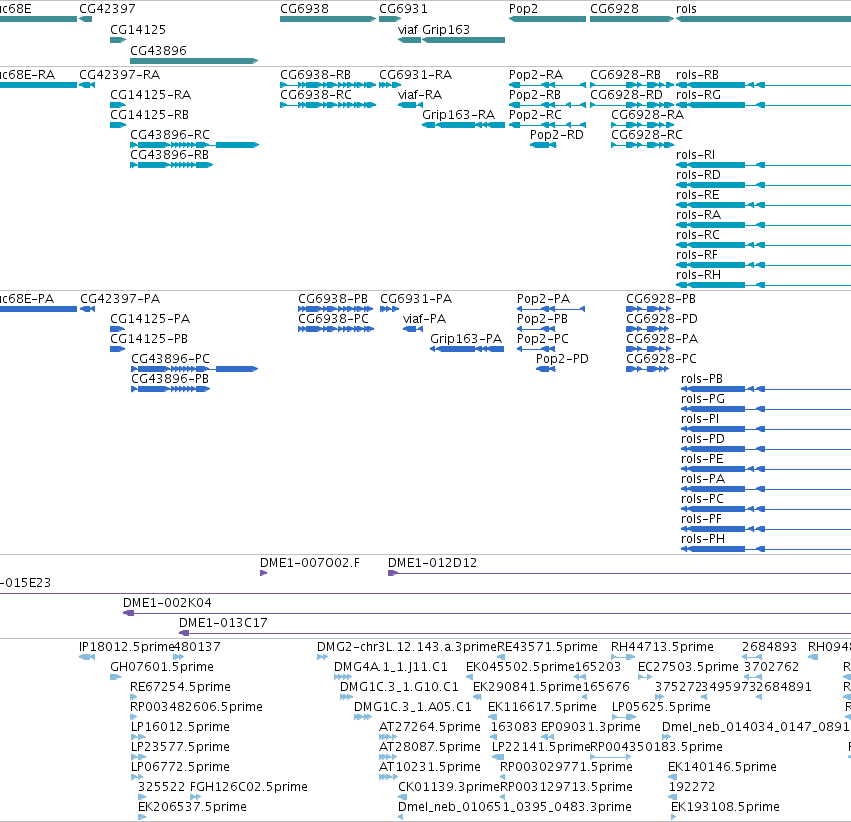Select the DMG4A.1_1.J11.C1 EST label
This screenshot has width=851, height=822.
click(391, 667)
